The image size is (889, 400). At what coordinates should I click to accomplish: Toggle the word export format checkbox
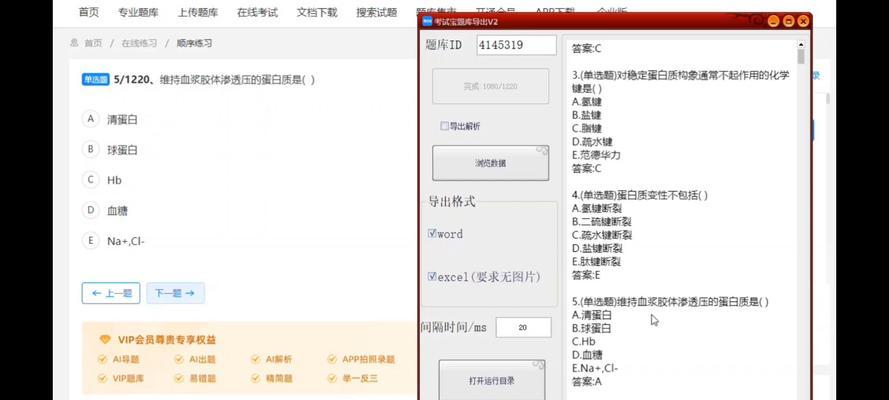tap(432, 233)
